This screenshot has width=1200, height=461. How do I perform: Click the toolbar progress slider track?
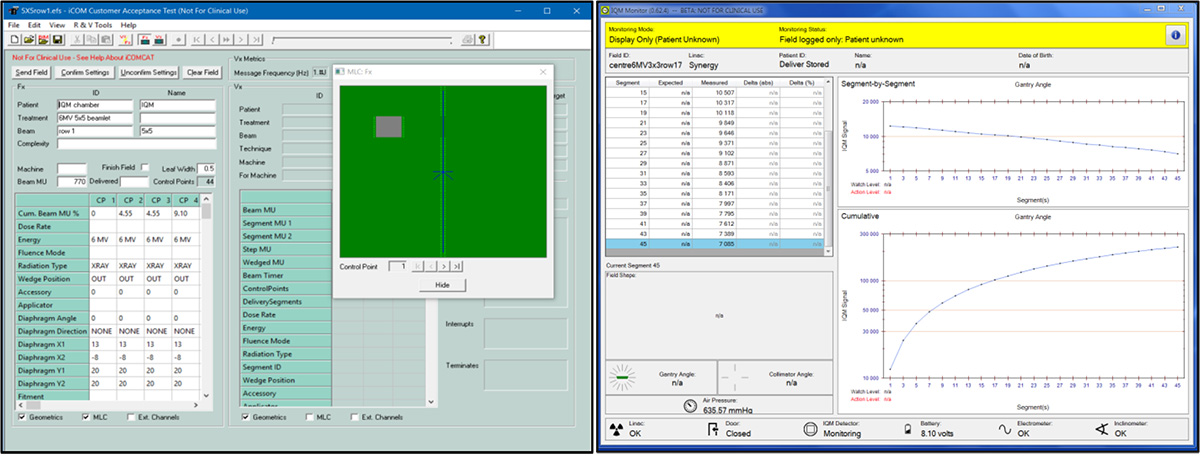coord(361,39)
